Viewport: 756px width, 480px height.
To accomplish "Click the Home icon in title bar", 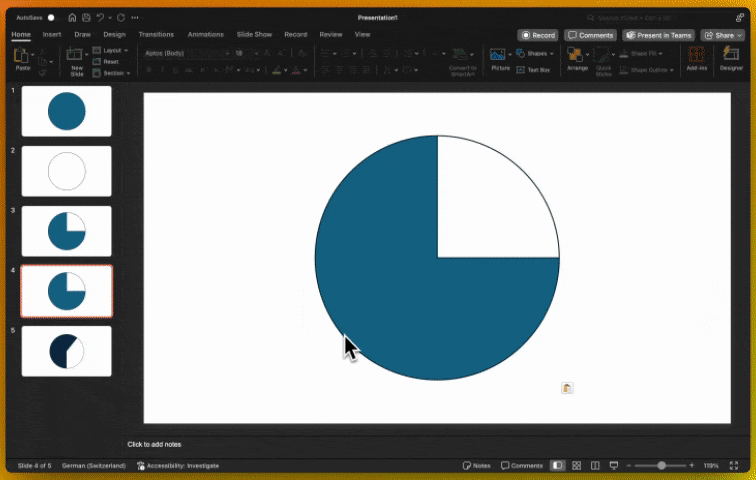I will 72,18.
